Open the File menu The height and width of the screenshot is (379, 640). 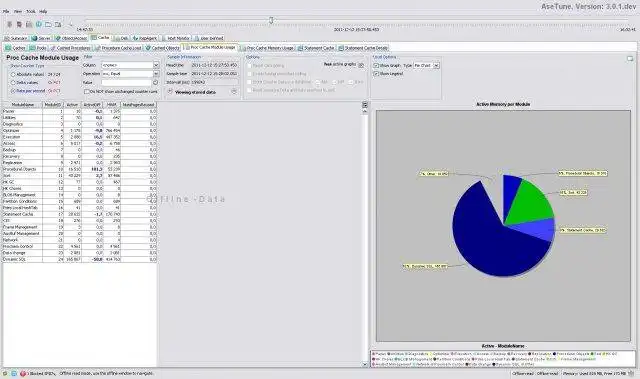6,11
